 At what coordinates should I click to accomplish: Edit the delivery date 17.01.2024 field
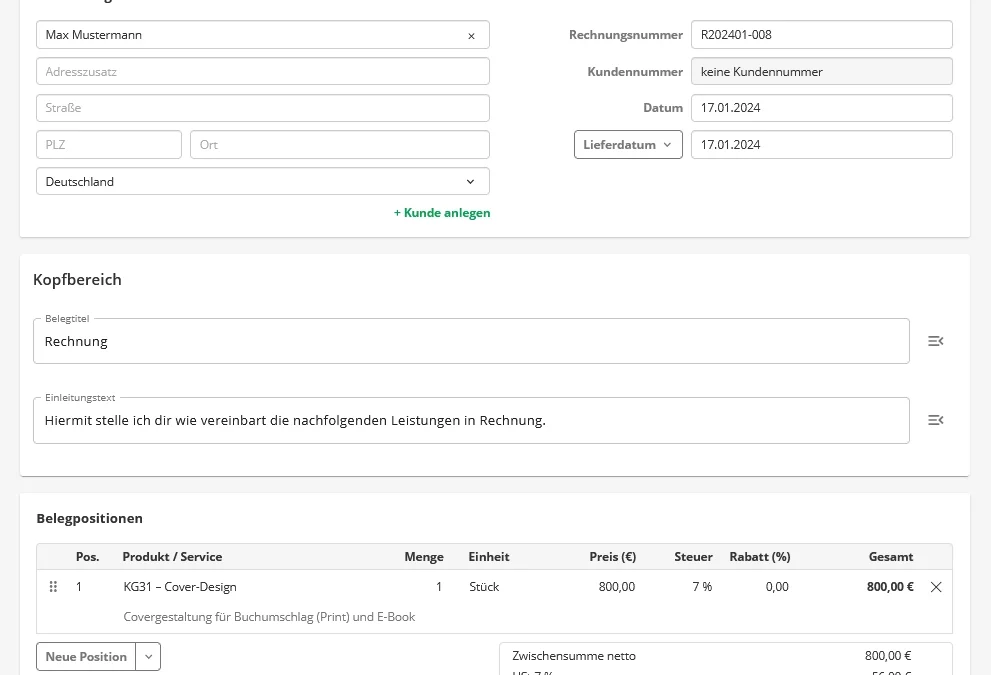pos(820,145)
